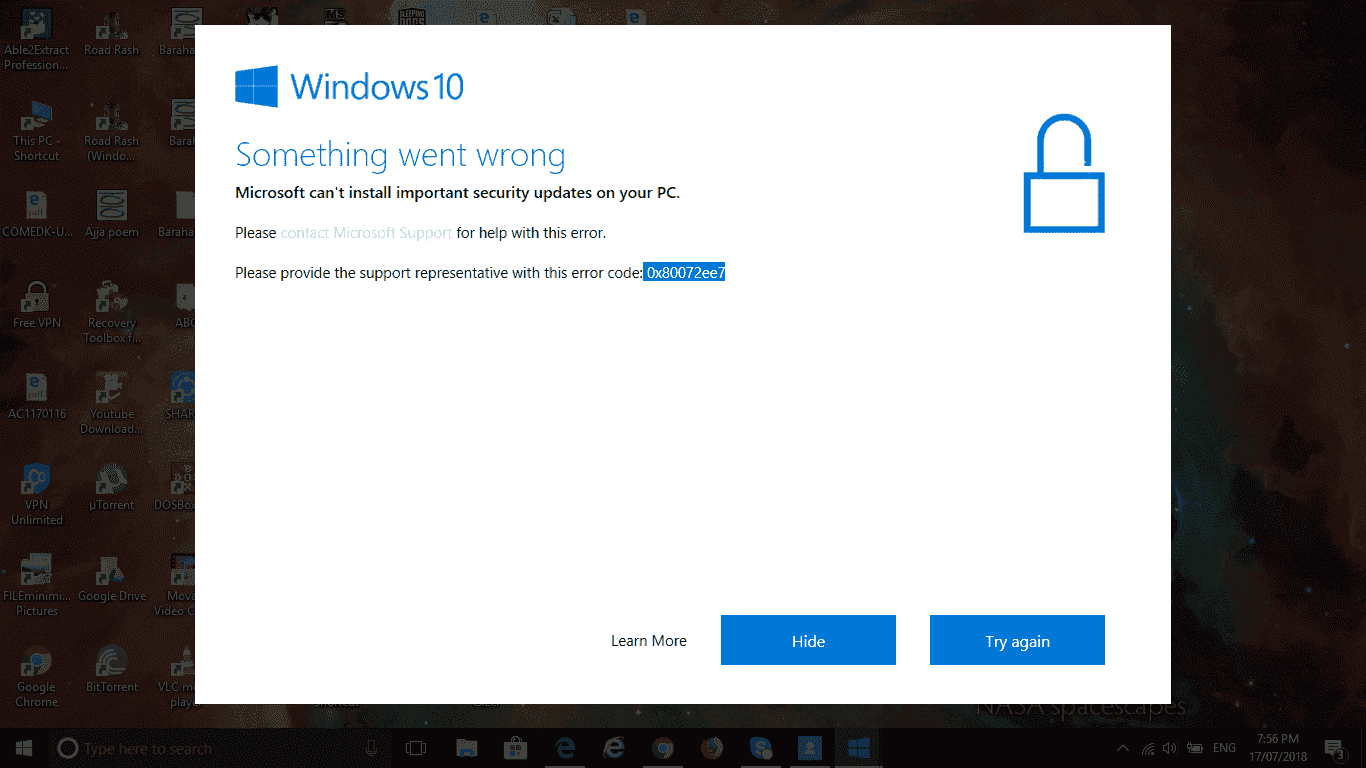
Task: Open Task View from the taskbar
Action: tap(416, 748)
